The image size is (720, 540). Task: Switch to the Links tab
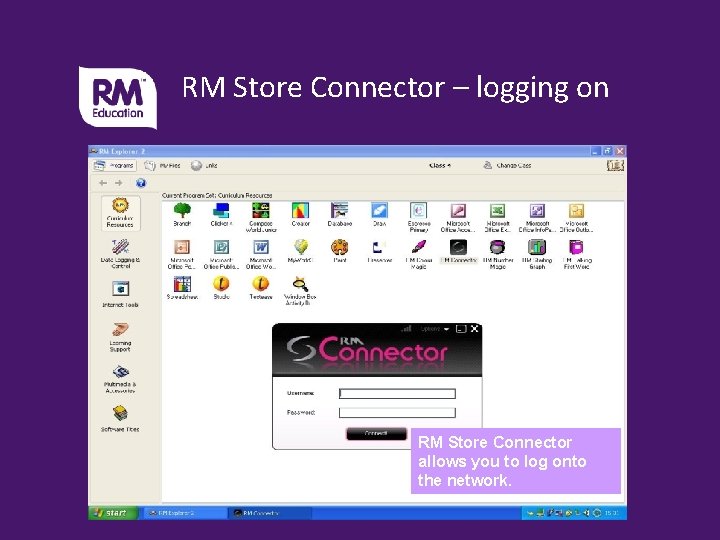click(204, 165)
